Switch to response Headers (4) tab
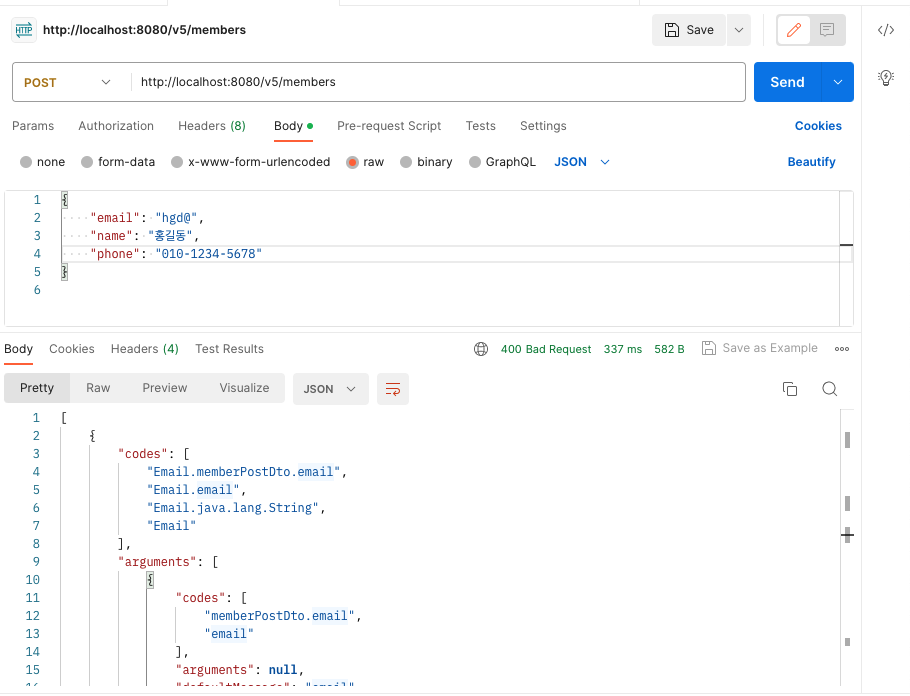This screenshot has width=910, height=696. click(145, 349)
